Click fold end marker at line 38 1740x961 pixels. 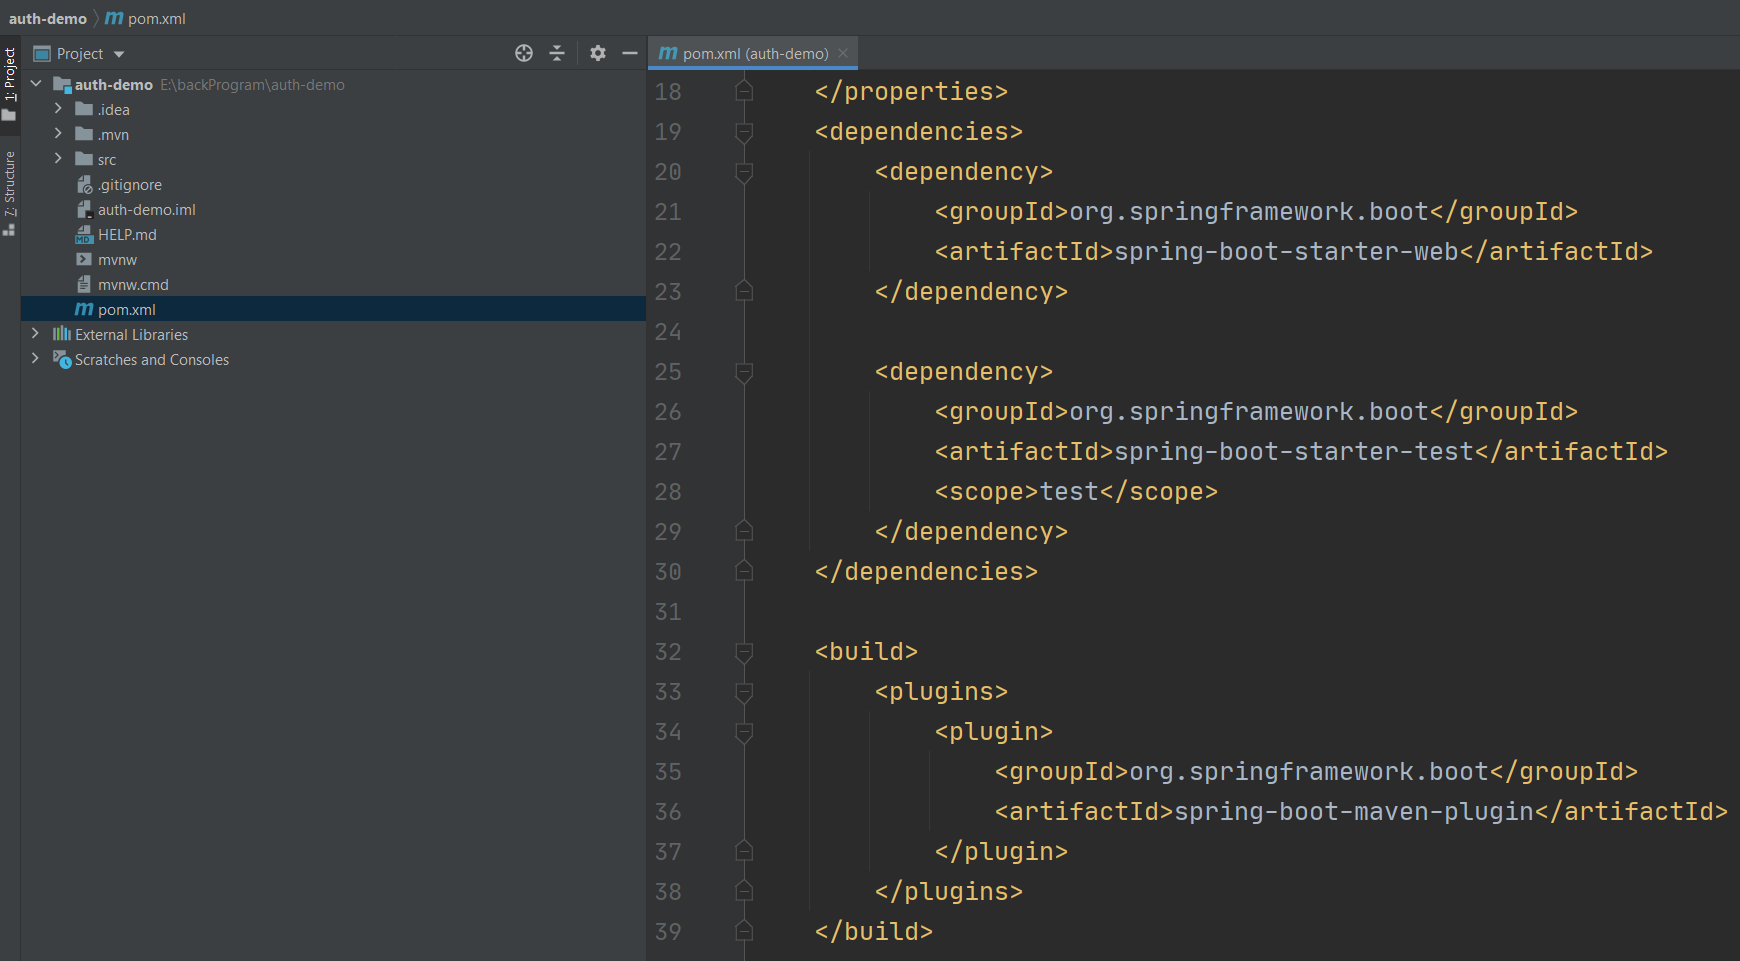[x=744, y=891]
